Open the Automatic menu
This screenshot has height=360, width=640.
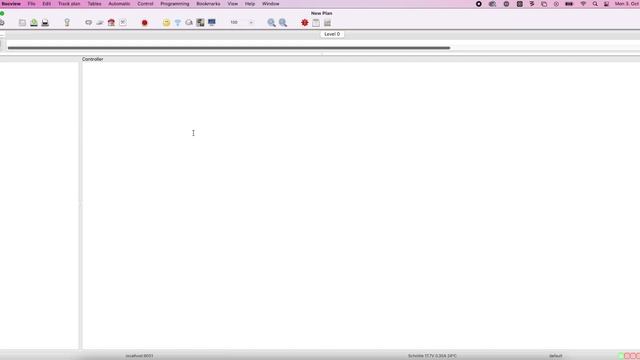pyautogui.click(x=119, y=4)
